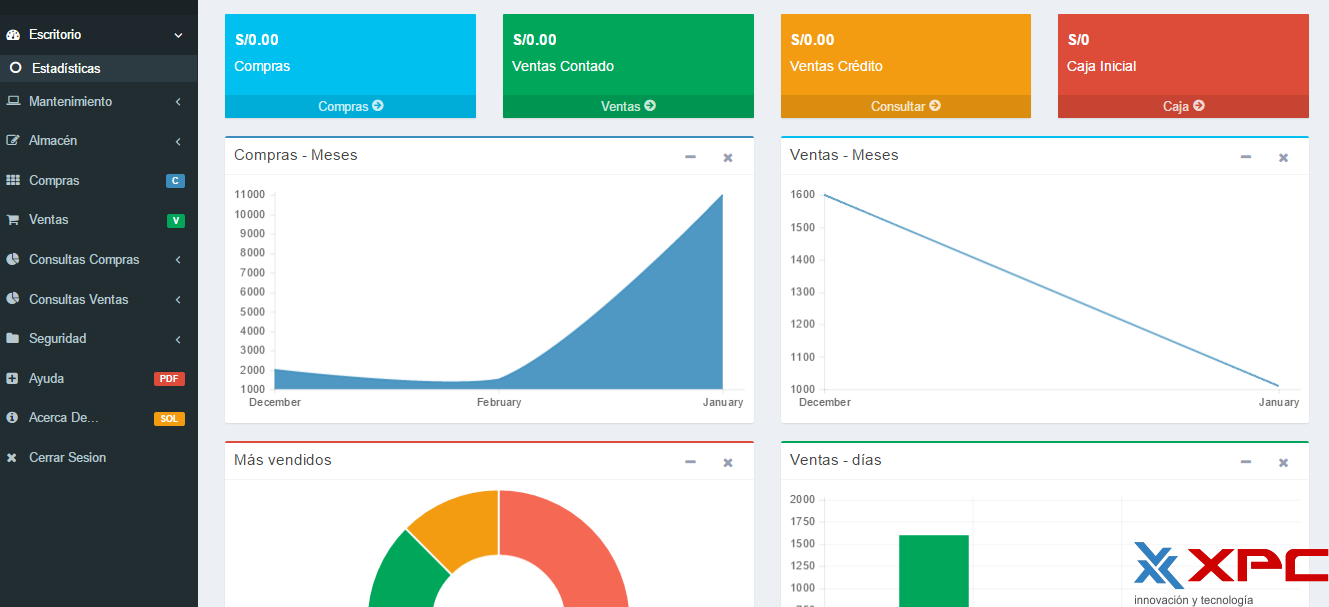Screen dimensions: 1329x607
Task: Click the S/0 amount on Caja Inicial card
Action: [x=1079, y=40]
